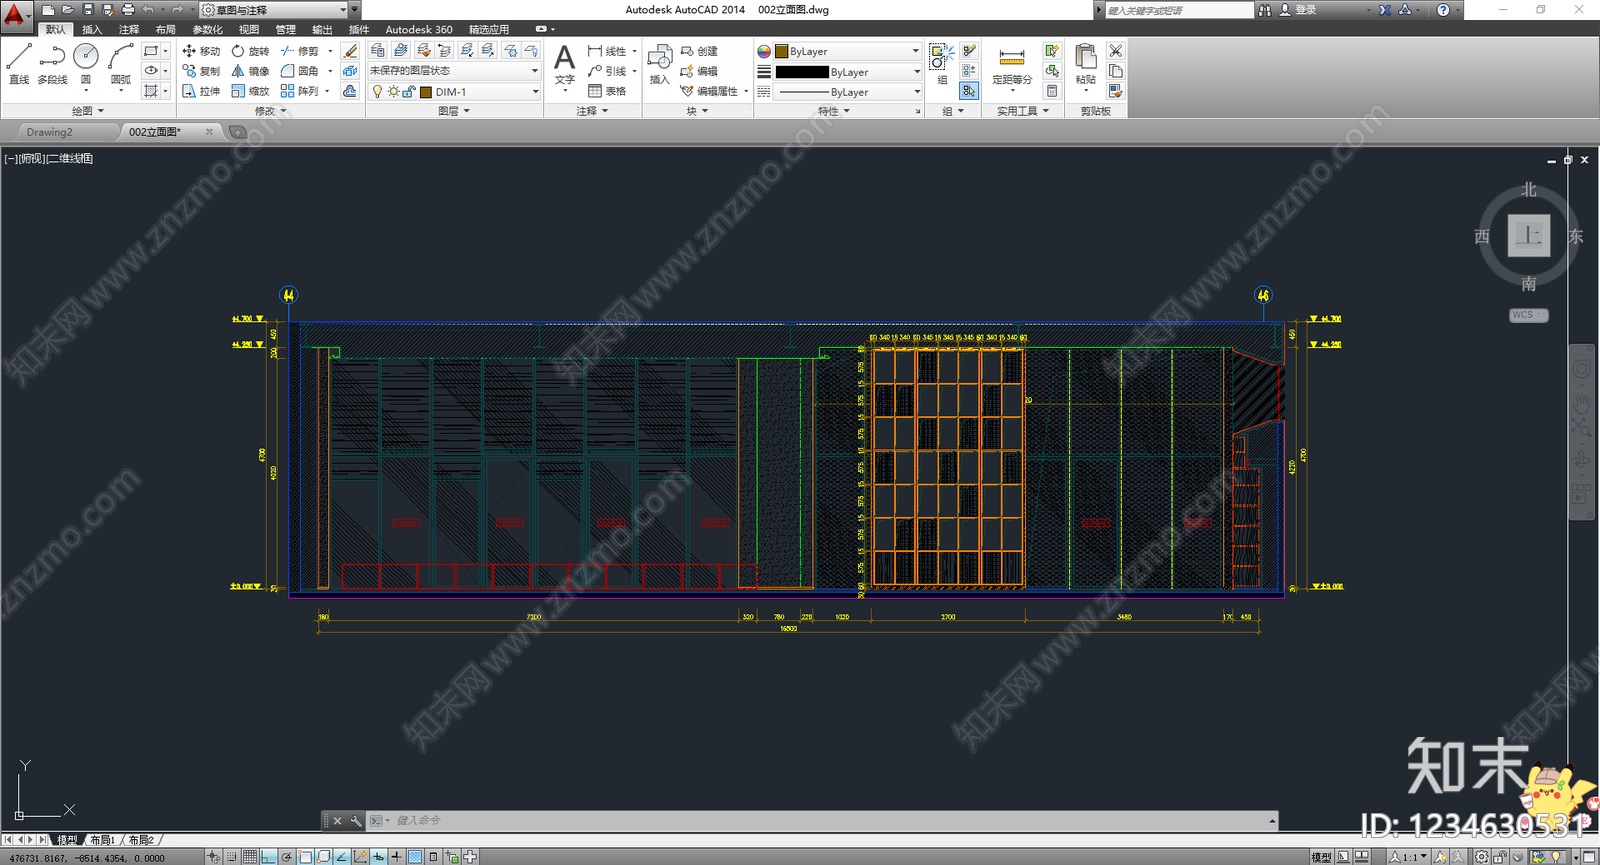1600x865 pixels.
Task: Open the Autodesk 360 ribbon tab
Action: click(419, 30)
